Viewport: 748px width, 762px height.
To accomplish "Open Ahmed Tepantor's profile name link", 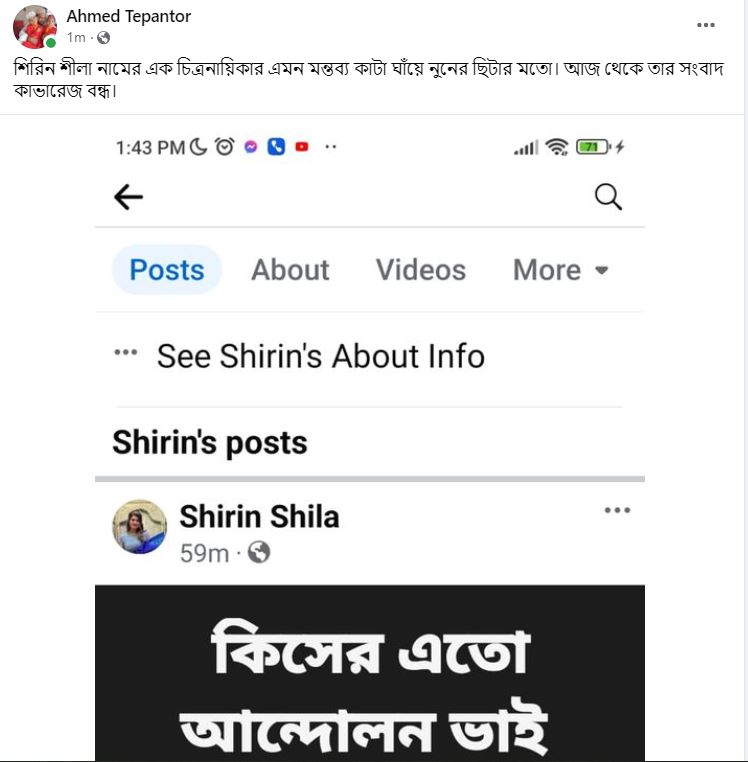I will click(129, 16).
